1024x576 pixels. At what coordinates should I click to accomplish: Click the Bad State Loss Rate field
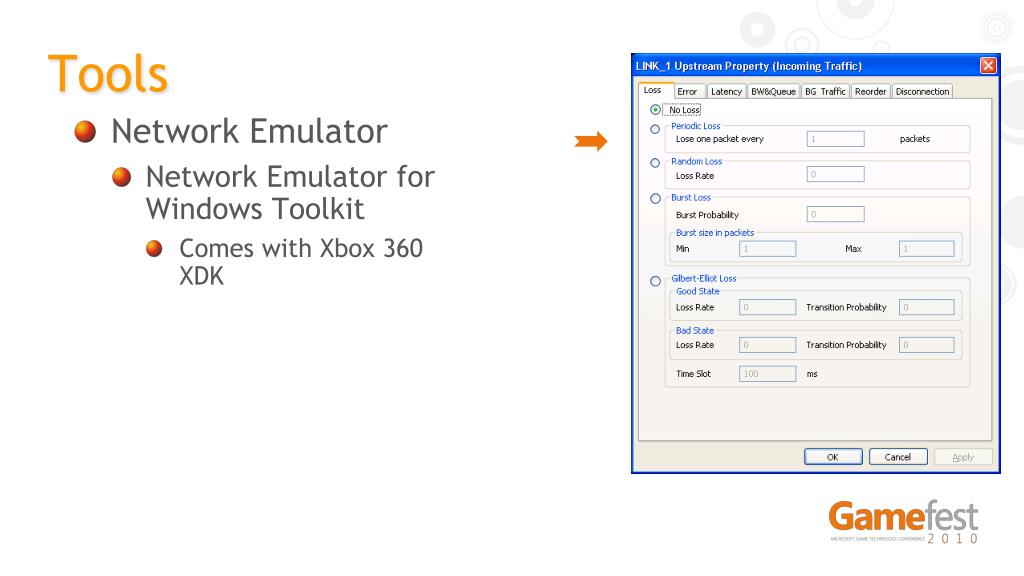coord(767,345)
